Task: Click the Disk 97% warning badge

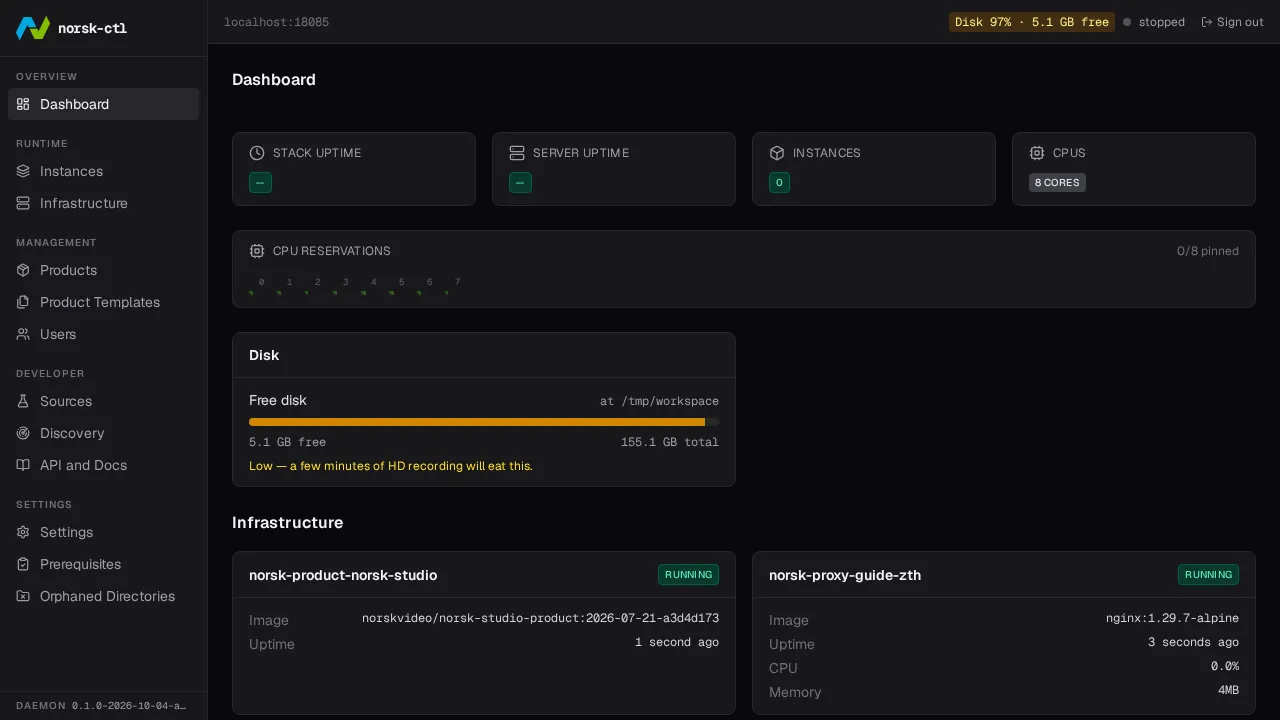Action: tap(1032, 22)
